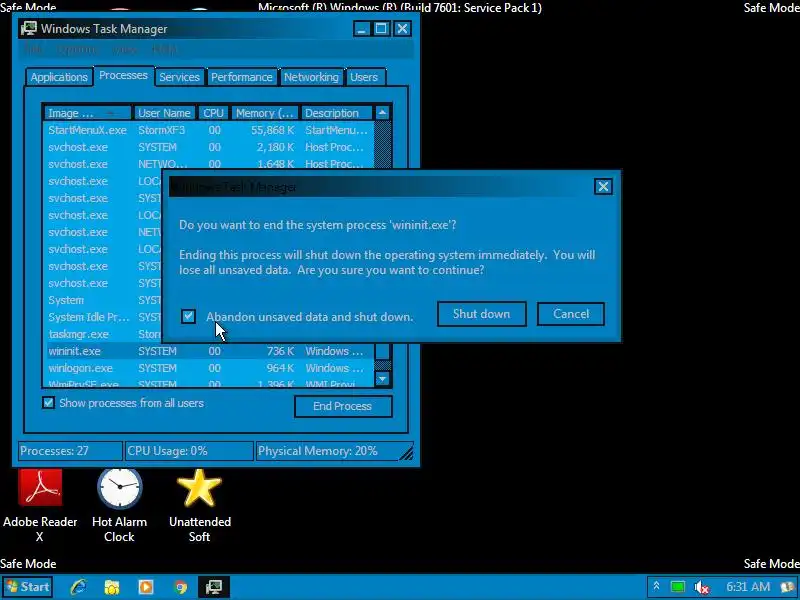The image size is (800, 600).
Task: Select the StartMenuX.exe process row
Action: [x=209, y=130]
